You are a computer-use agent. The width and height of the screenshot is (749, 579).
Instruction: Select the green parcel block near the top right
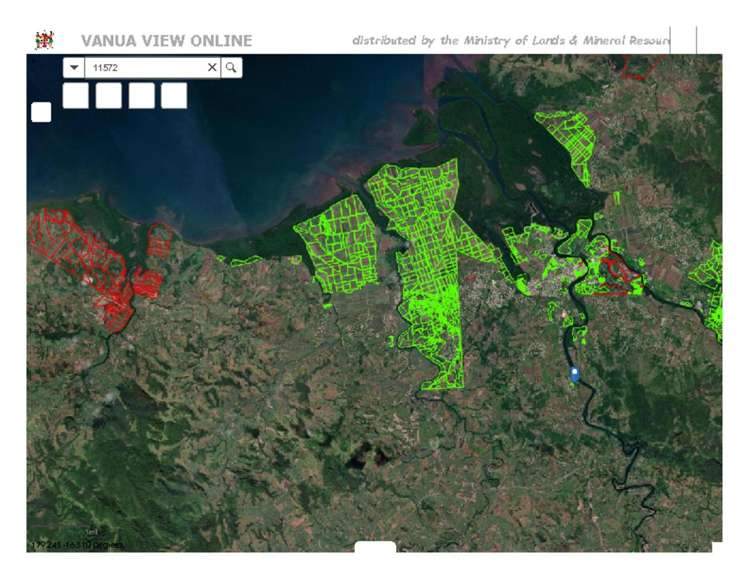567,143
